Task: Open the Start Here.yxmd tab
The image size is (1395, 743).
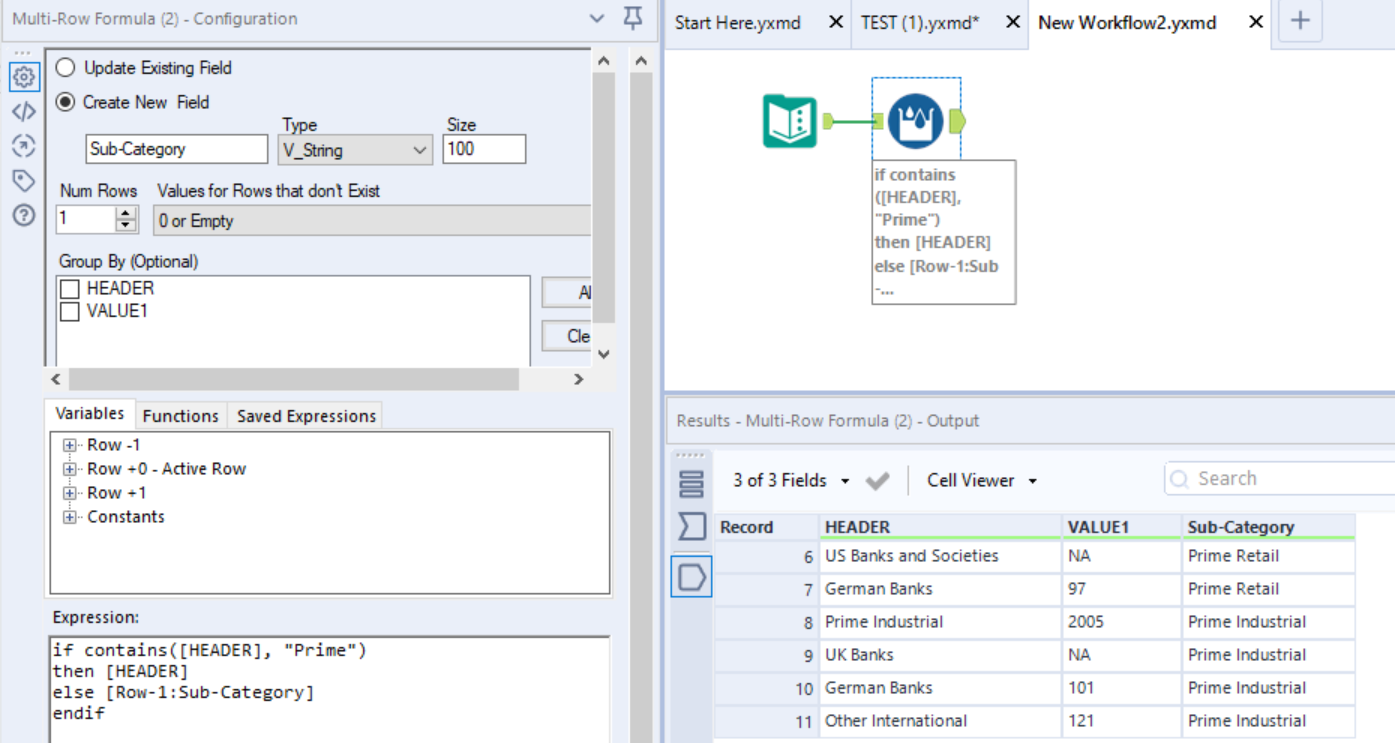Action: pos(738,23)
